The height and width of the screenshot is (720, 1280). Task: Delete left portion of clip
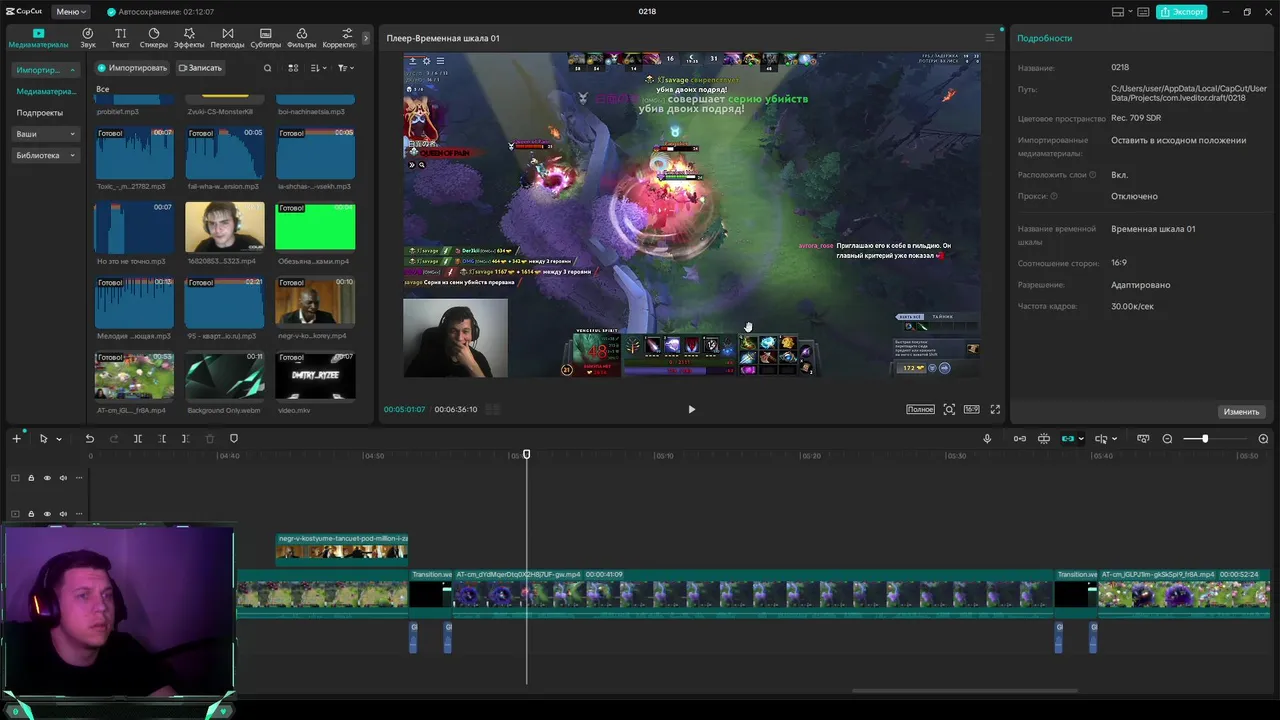[162, 439]
